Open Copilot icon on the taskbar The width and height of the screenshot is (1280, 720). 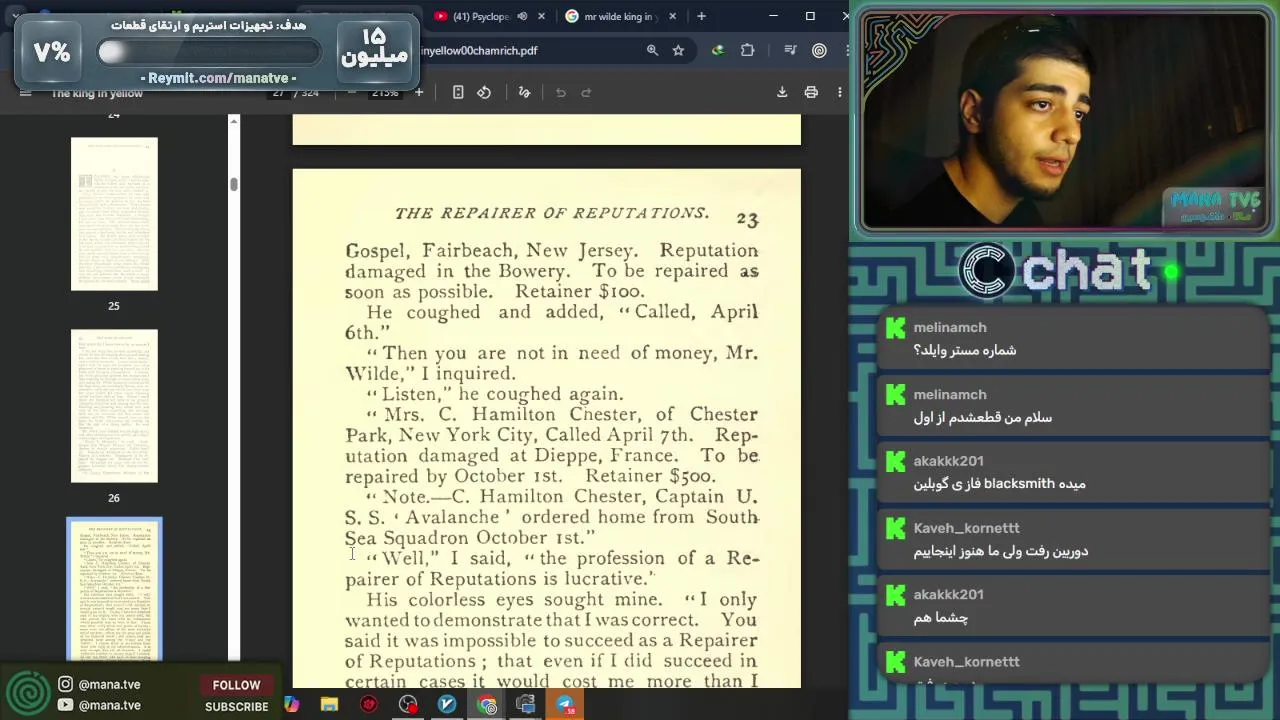291,705
